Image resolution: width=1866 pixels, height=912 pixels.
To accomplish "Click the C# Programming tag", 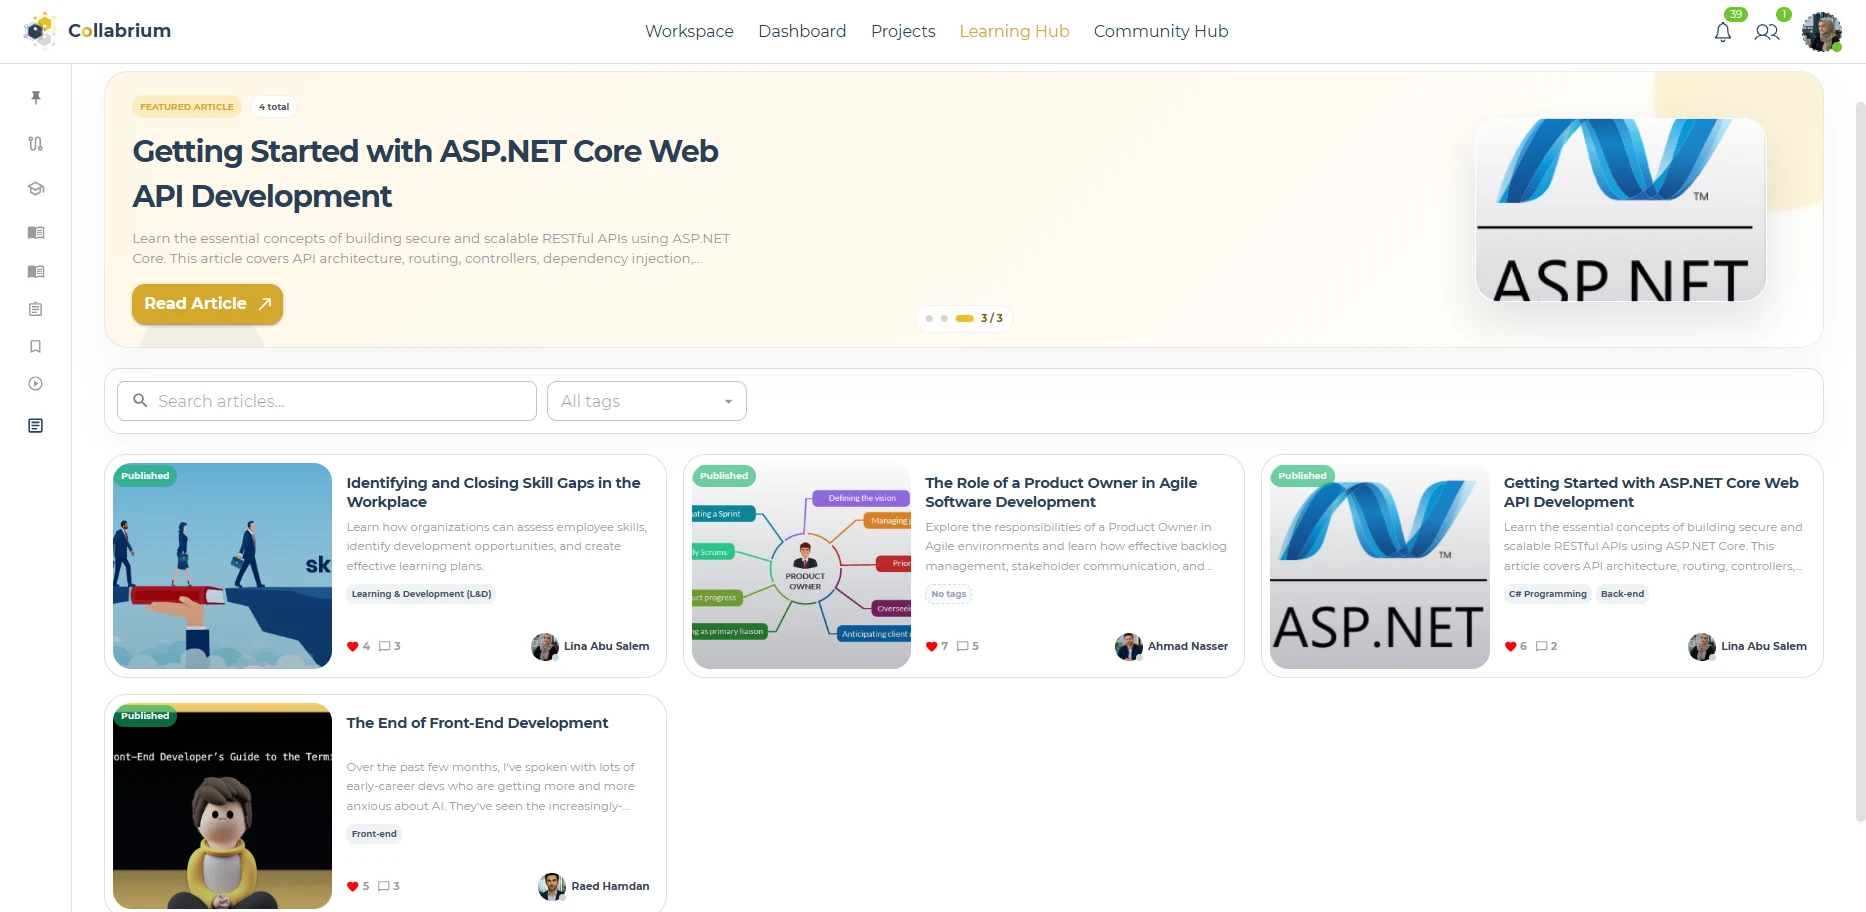I will point(1547,594).
